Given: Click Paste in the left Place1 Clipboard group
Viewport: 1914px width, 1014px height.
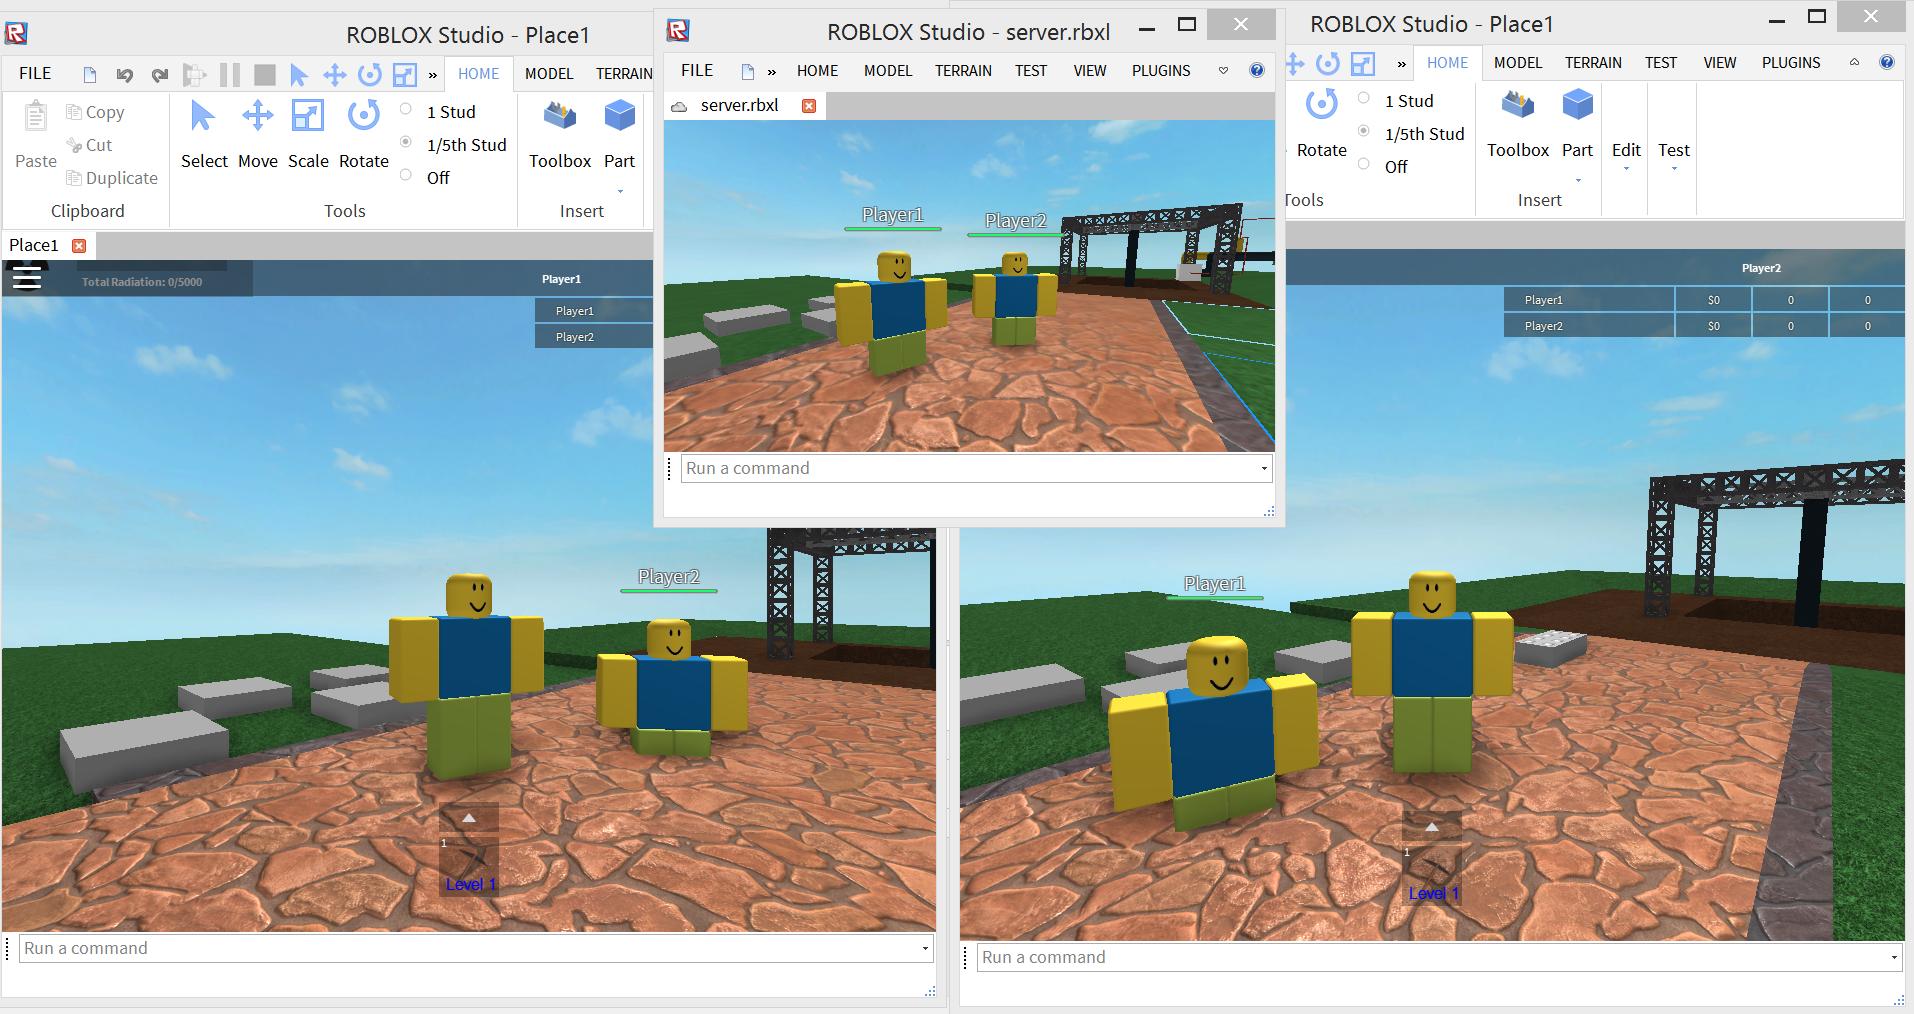Looking at the screenshot, I should point(36,135).
